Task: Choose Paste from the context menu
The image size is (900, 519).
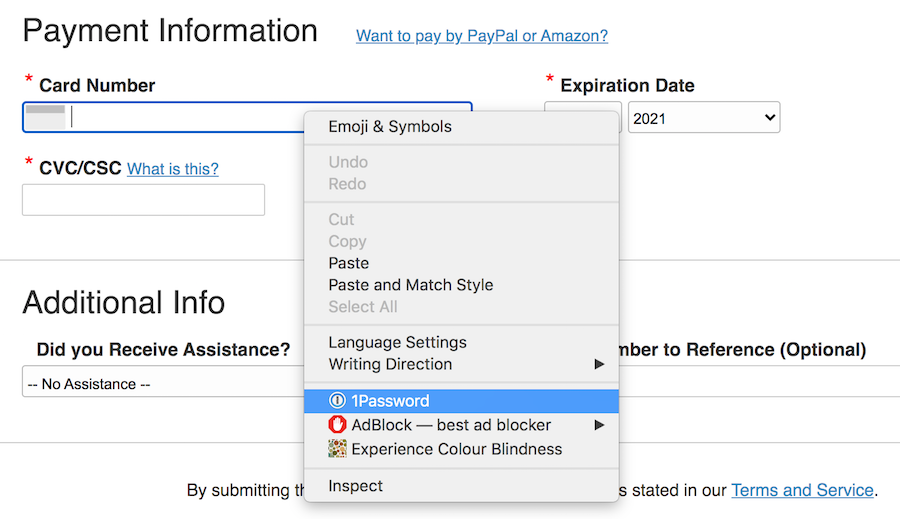Action: pyautogui.click(x=349, y=263)
